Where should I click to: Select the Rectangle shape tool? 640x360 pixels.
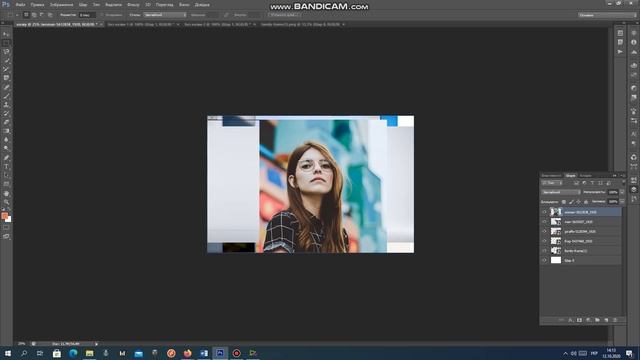(6, 184)
